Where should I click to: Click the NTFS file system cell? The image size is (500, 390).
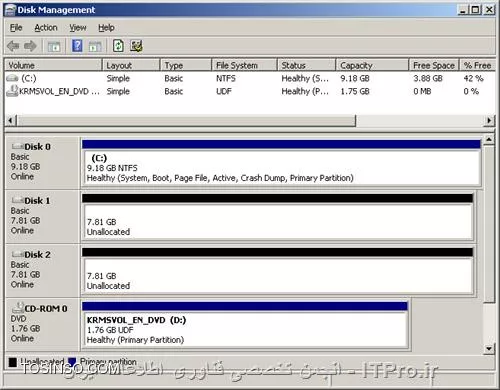pos(226,78)
